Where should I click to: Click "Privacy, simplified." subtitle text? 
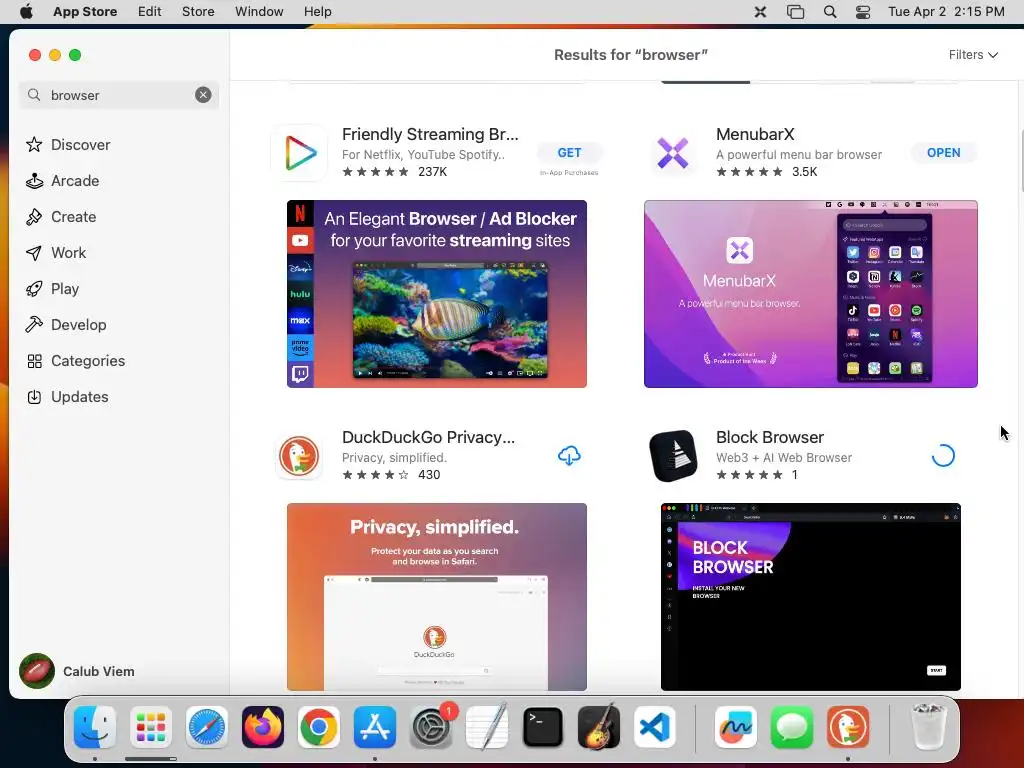point(394,458)
